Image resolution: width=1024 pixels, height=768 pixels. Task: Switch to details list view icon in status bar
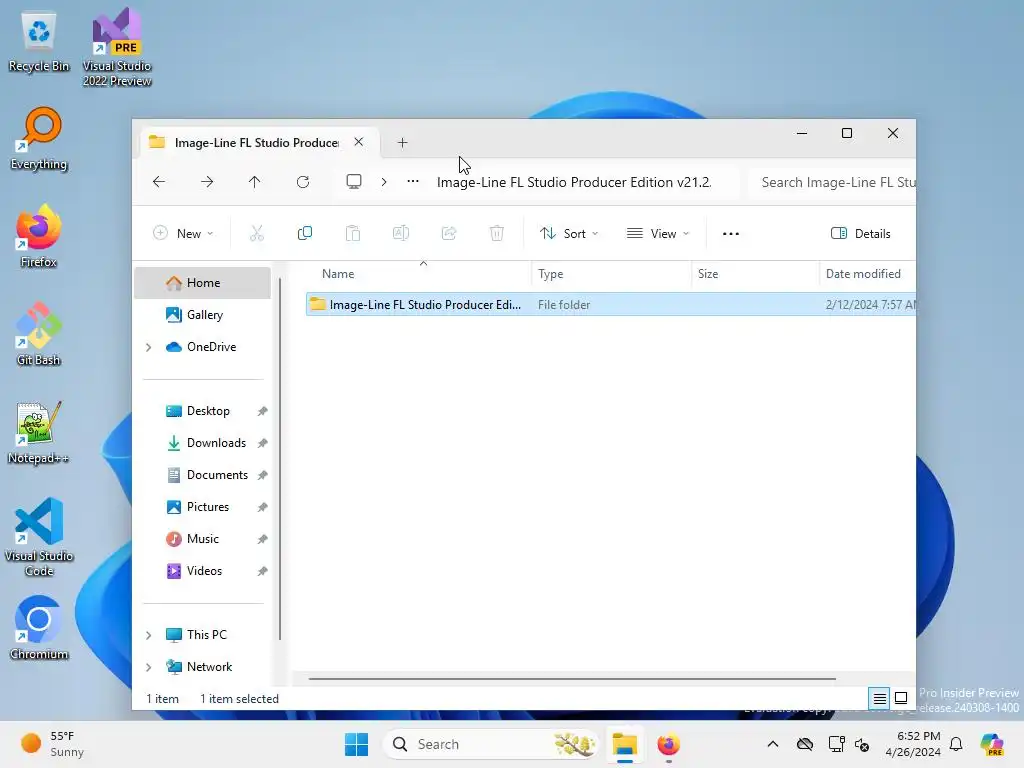880,699
